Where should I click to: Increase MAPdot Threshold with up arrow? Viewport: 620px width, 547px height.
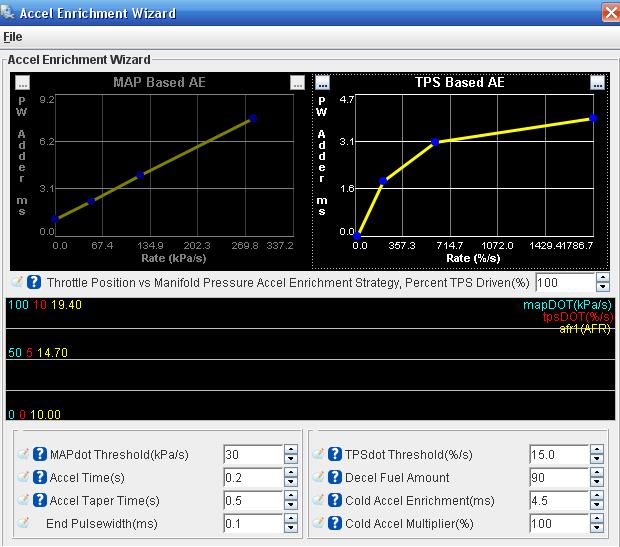(291, 449)
